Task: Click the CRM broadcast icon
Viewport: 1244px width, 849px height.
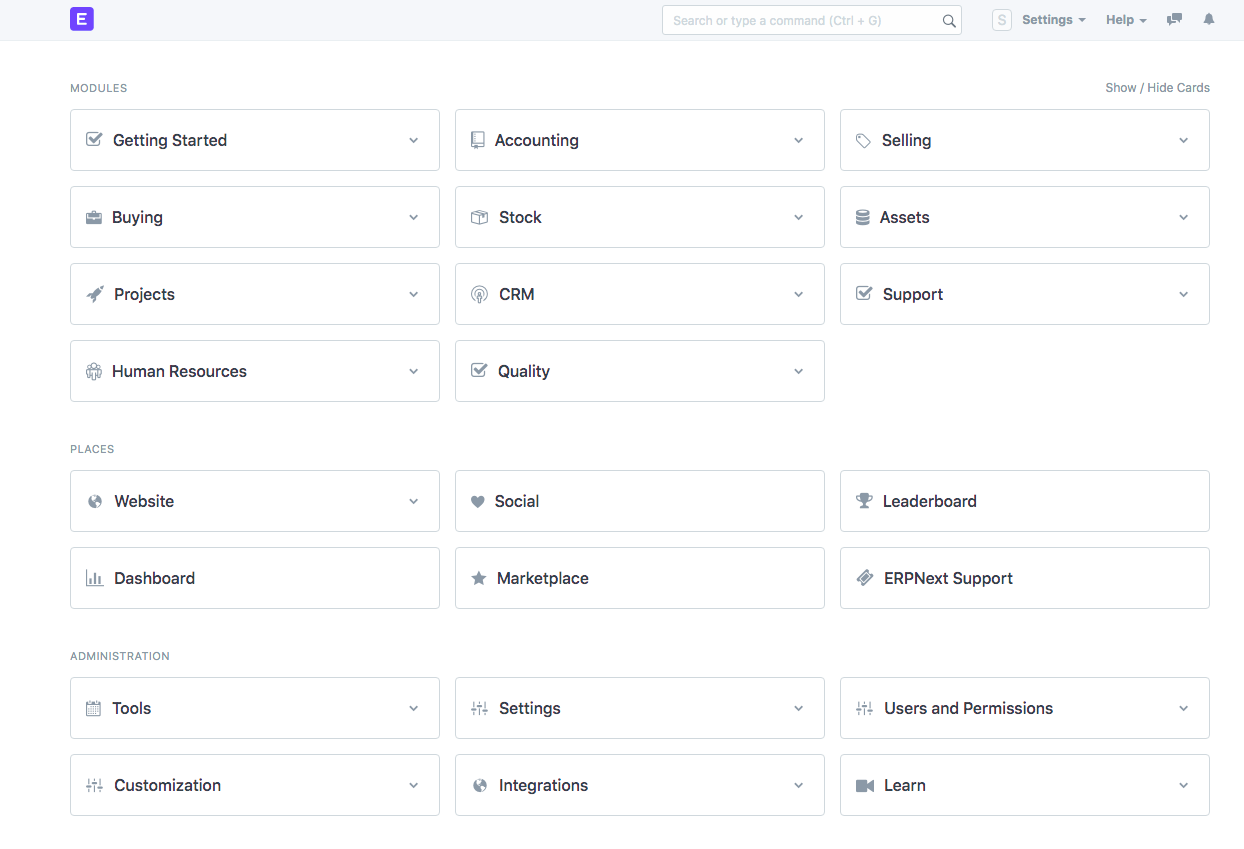Action: pyautogui.click(x=479, y=294)
